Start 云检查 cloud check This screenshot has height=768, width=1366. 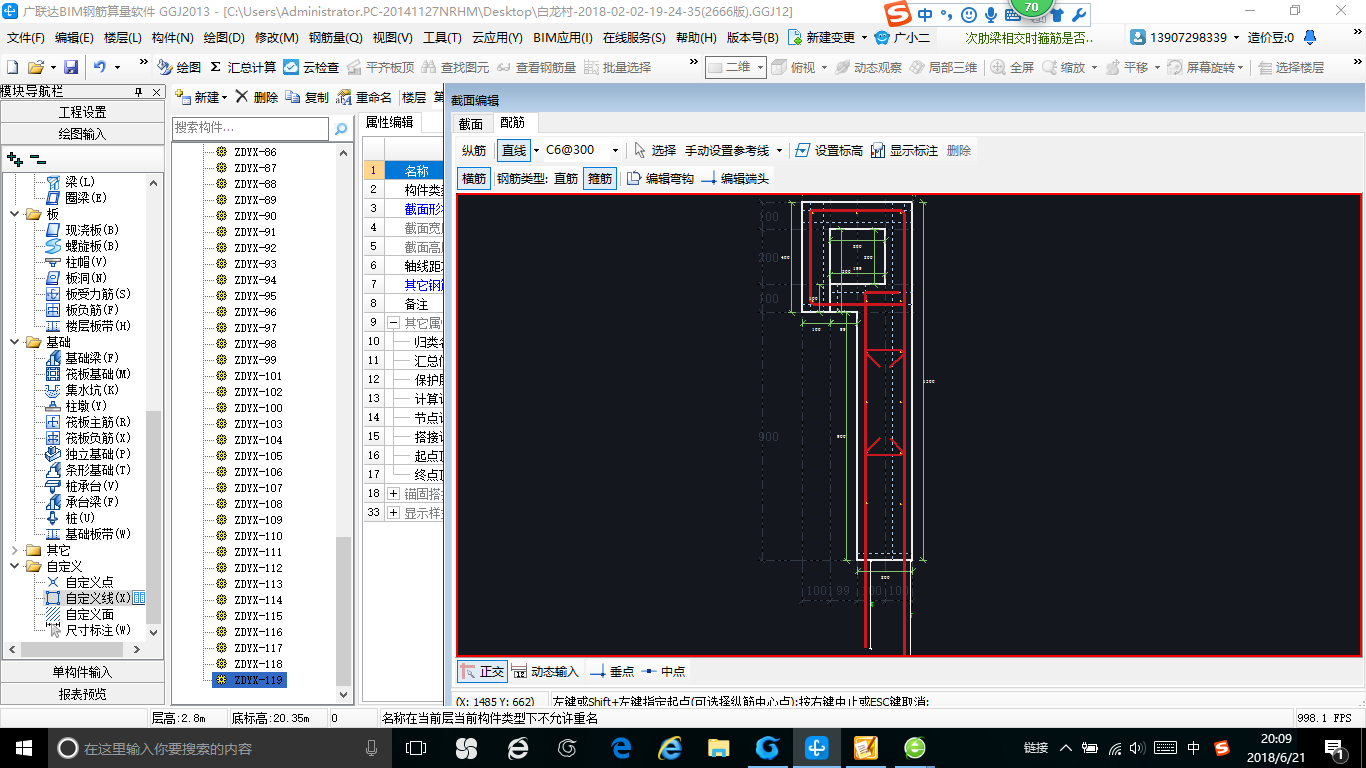pos(311,67)
